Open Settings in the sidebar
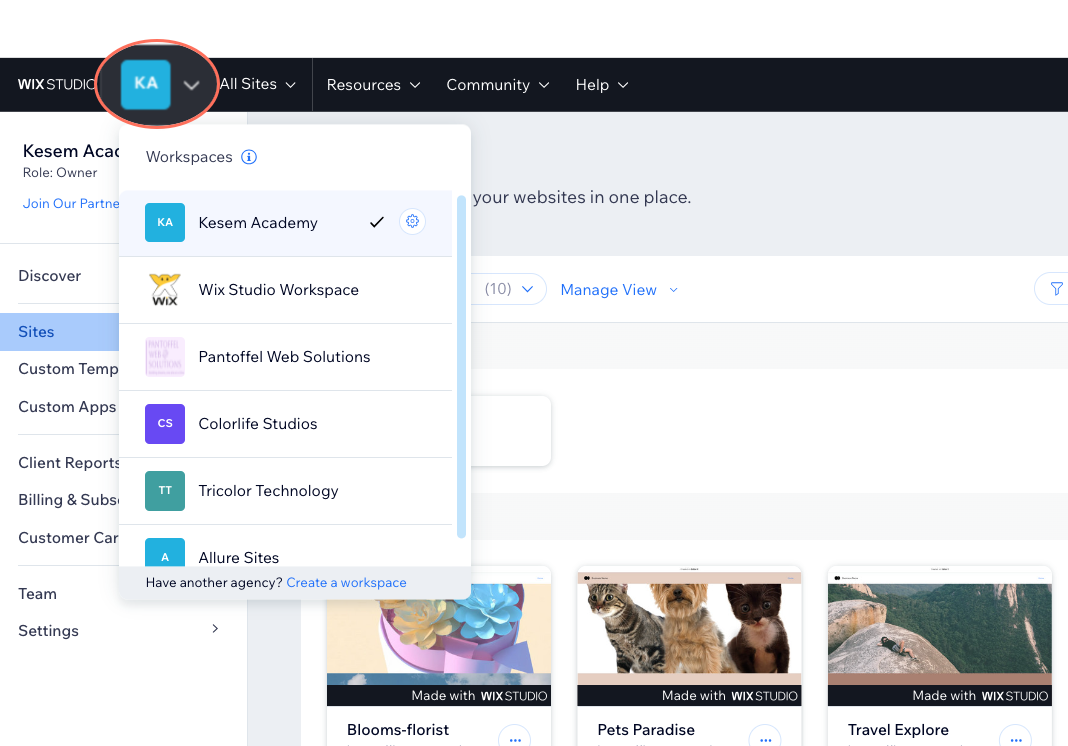This screenshot has width=1068, height=746. (48, 631)
